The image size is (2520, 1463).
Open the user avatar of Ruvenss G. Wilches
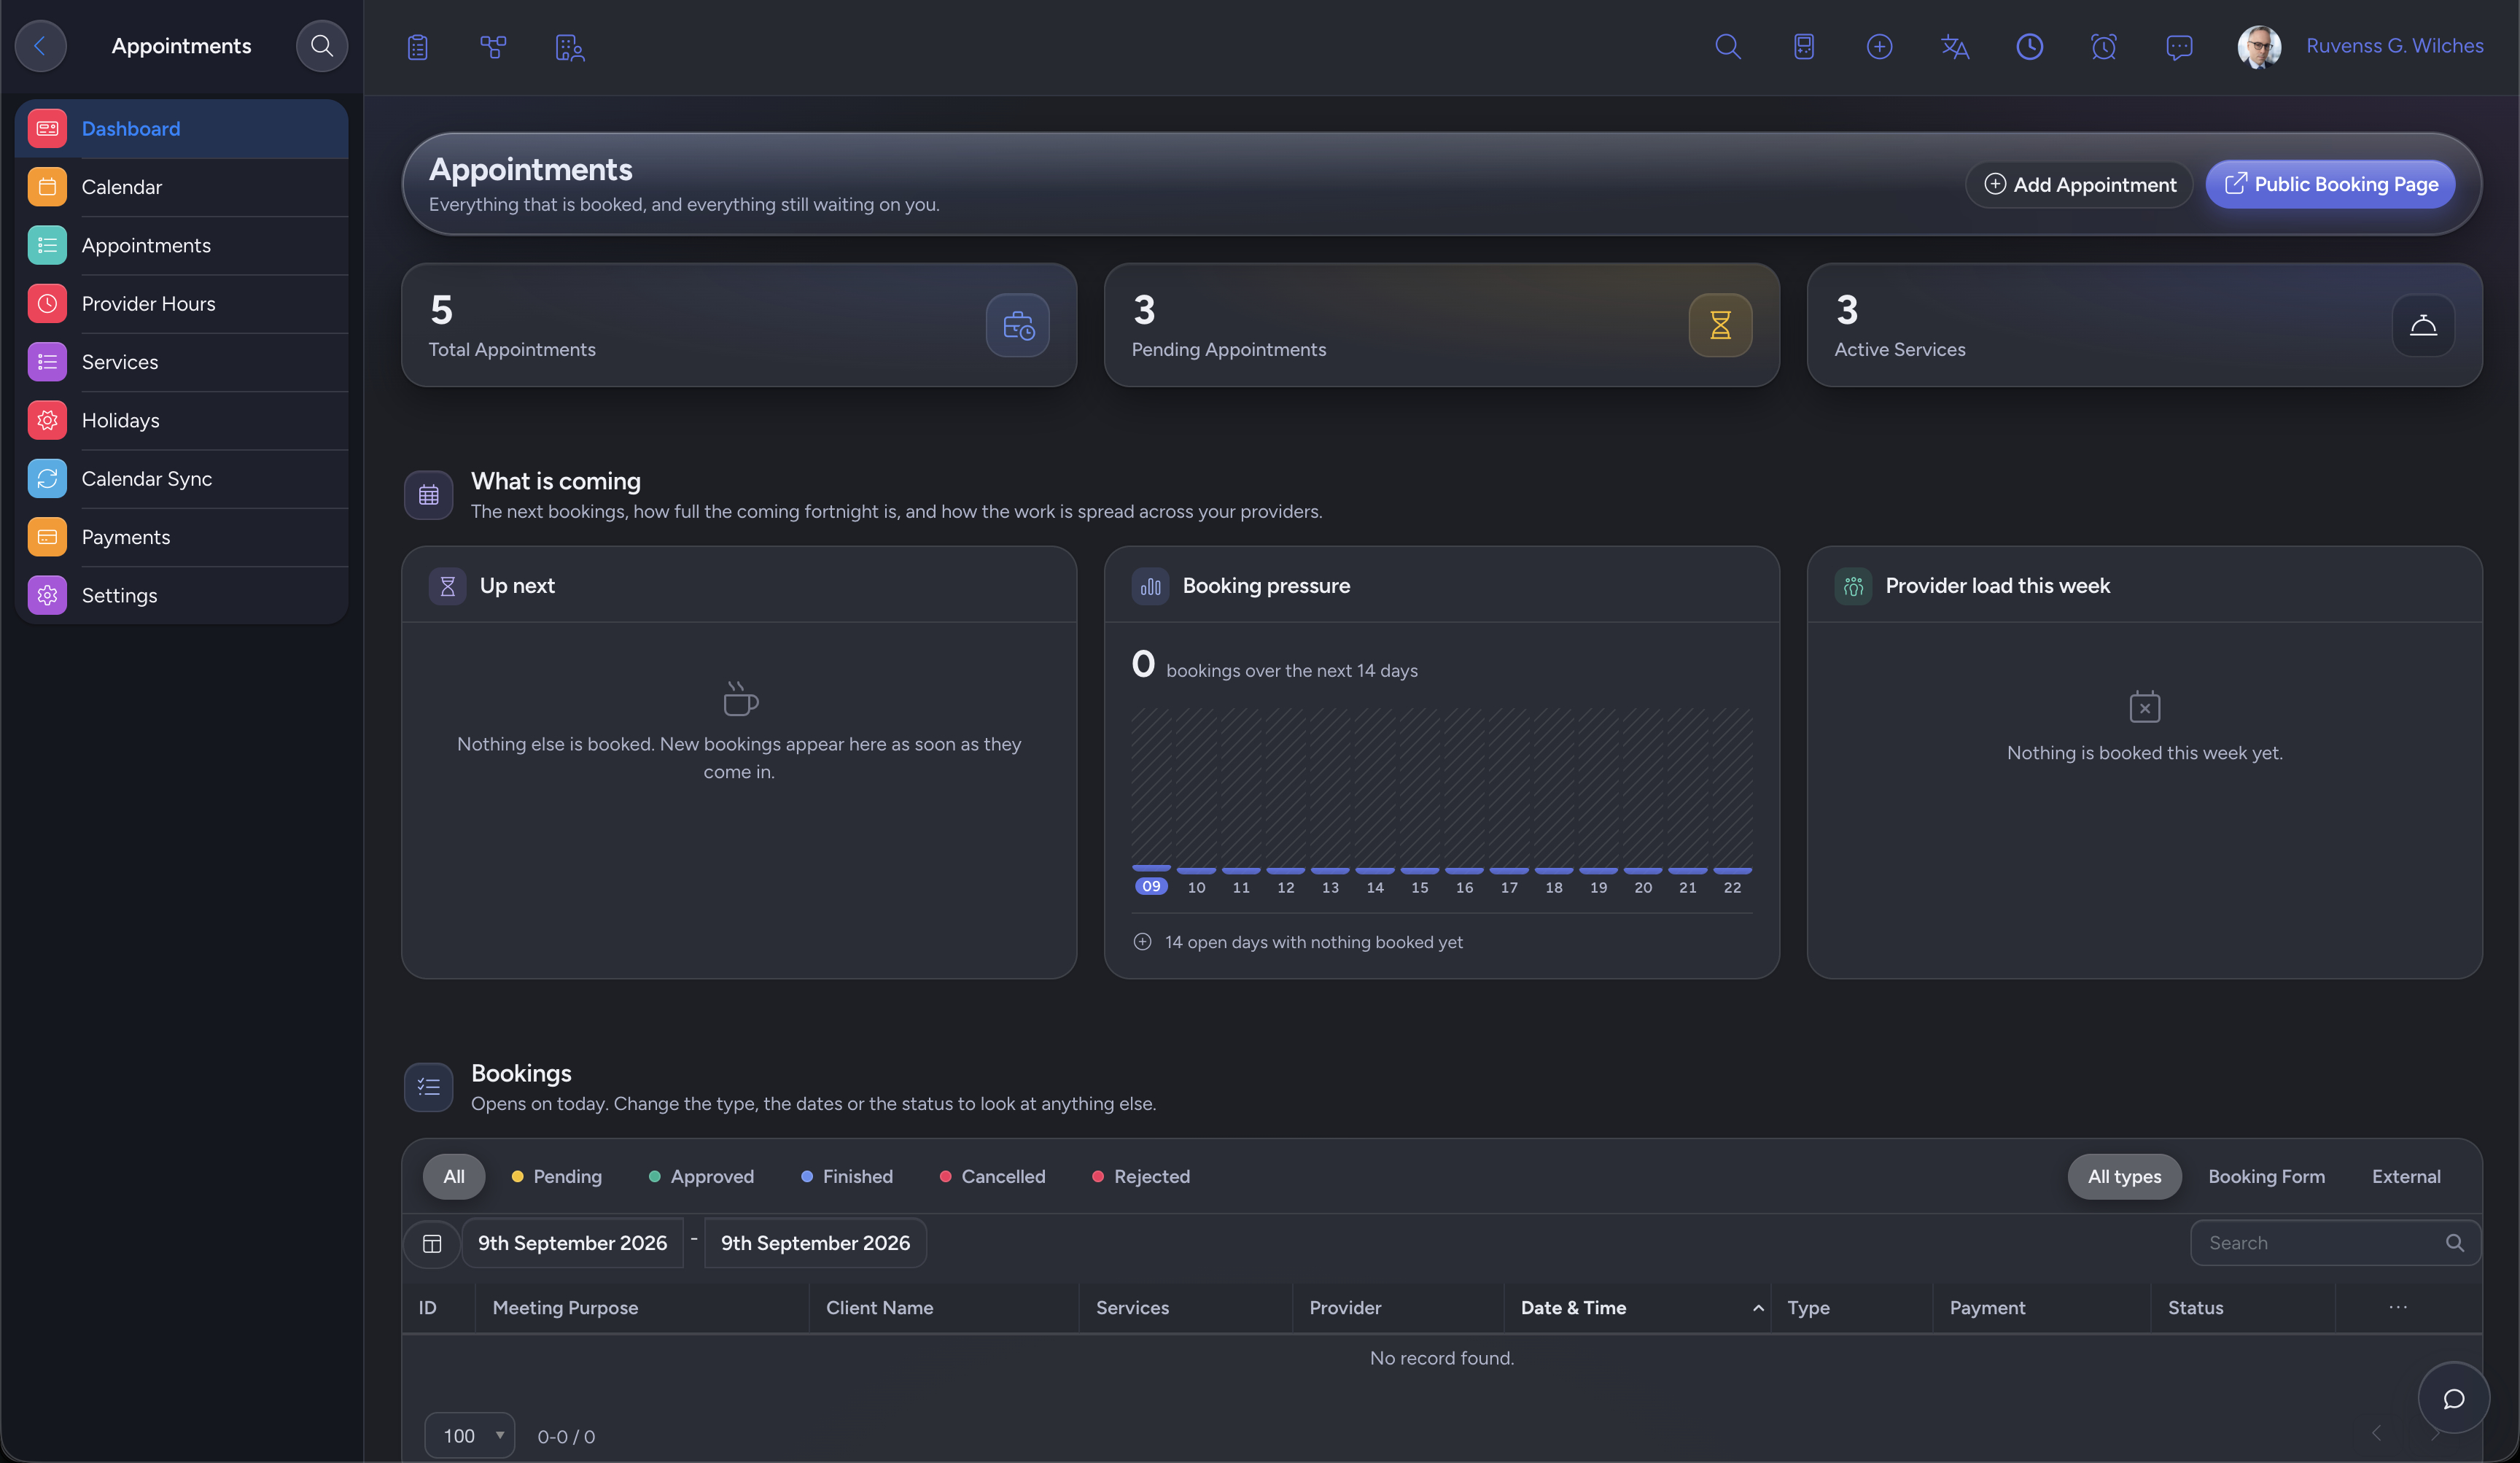[2259, 46]
